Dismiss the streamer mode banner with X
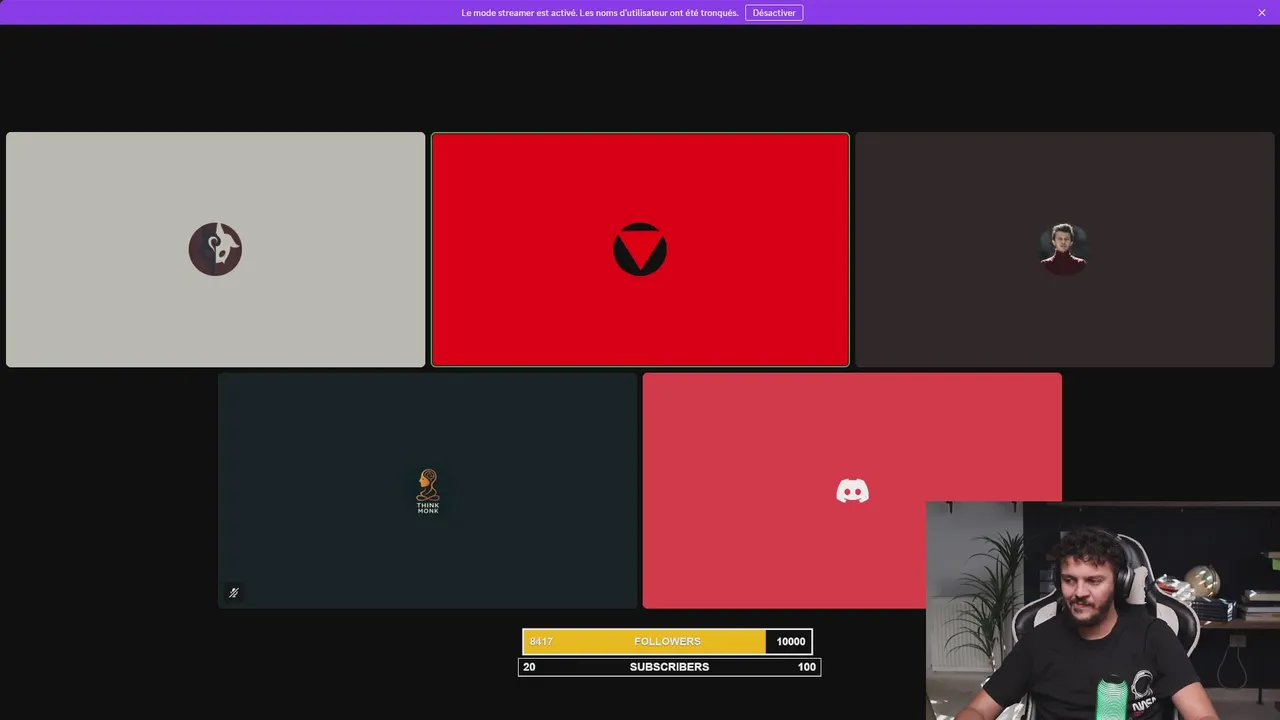The height and width of the screenshot is (720, 1280). (x=1262, y=13)
